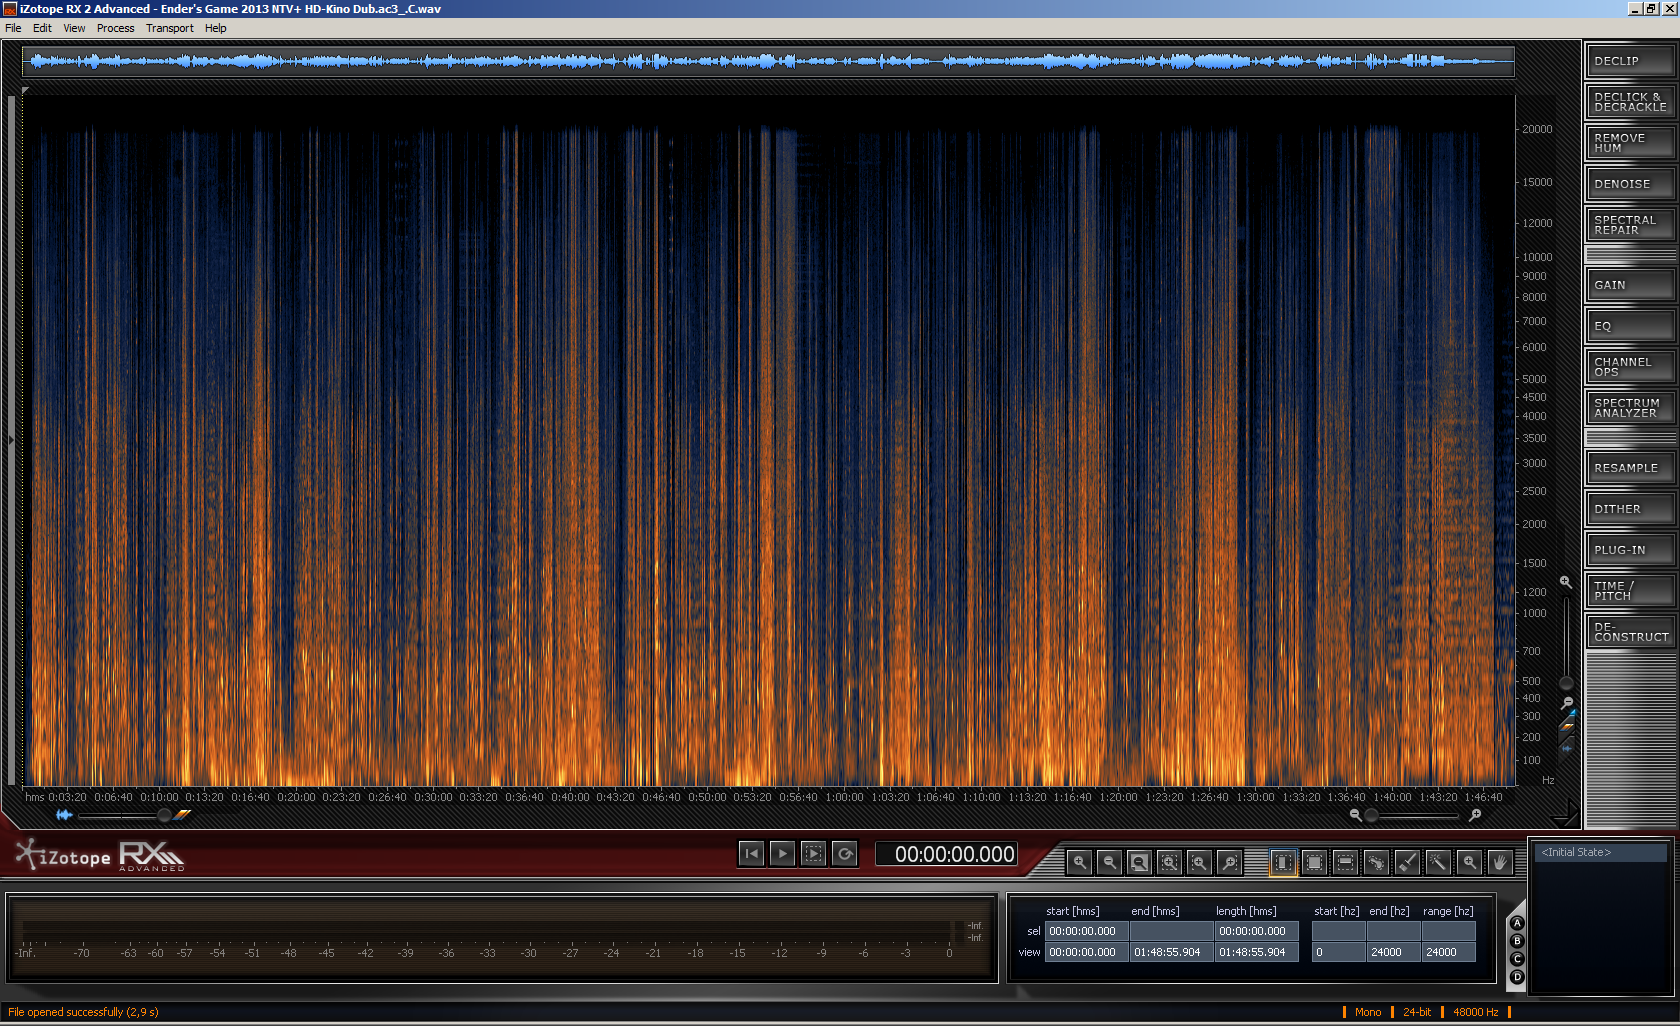This screenshot has width=1680, height=1026.
Task: Open the Spectral Repair module
Action: point(1629,225)
